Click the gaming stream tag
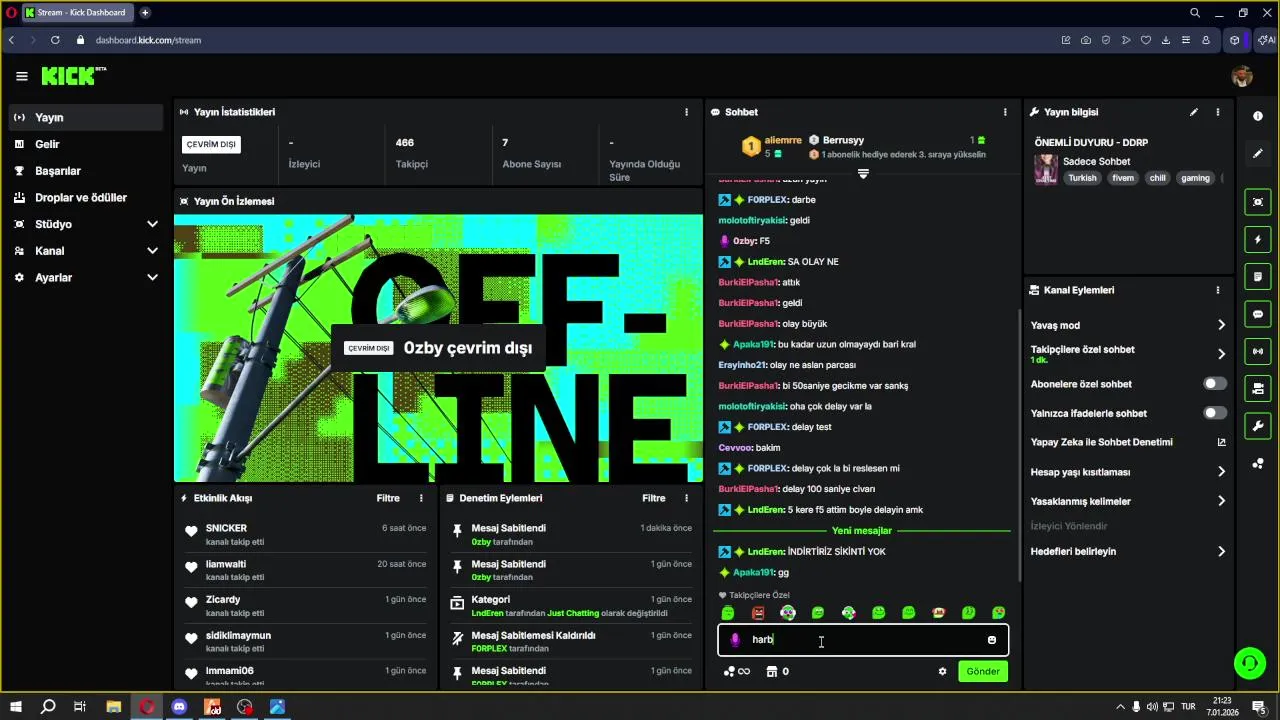 click(1195, 178)
